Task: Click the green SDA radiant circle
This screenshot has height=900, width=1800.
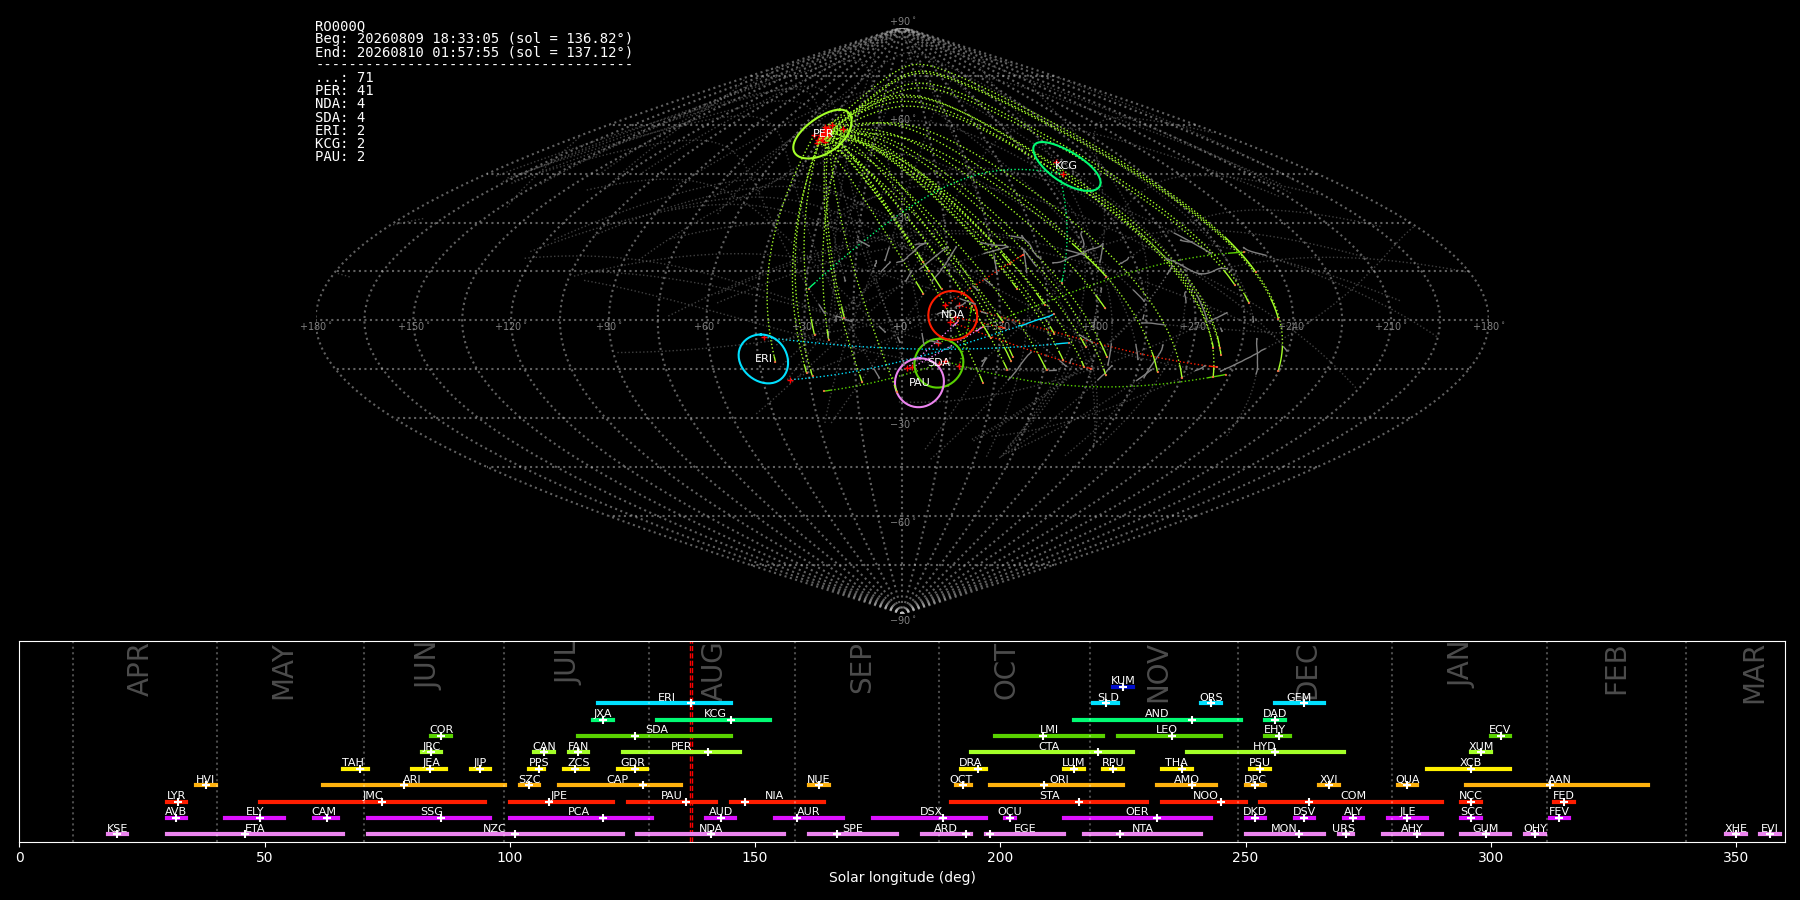Action: click(938, 363)
